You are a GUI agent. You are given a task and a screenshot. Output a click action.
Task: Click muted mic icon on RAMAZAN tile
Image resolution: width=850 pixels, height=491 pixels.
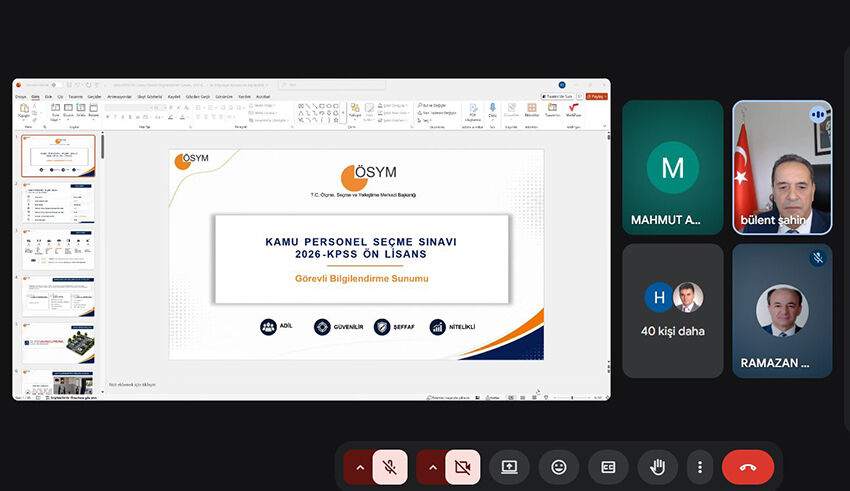(x=817, y=258)
